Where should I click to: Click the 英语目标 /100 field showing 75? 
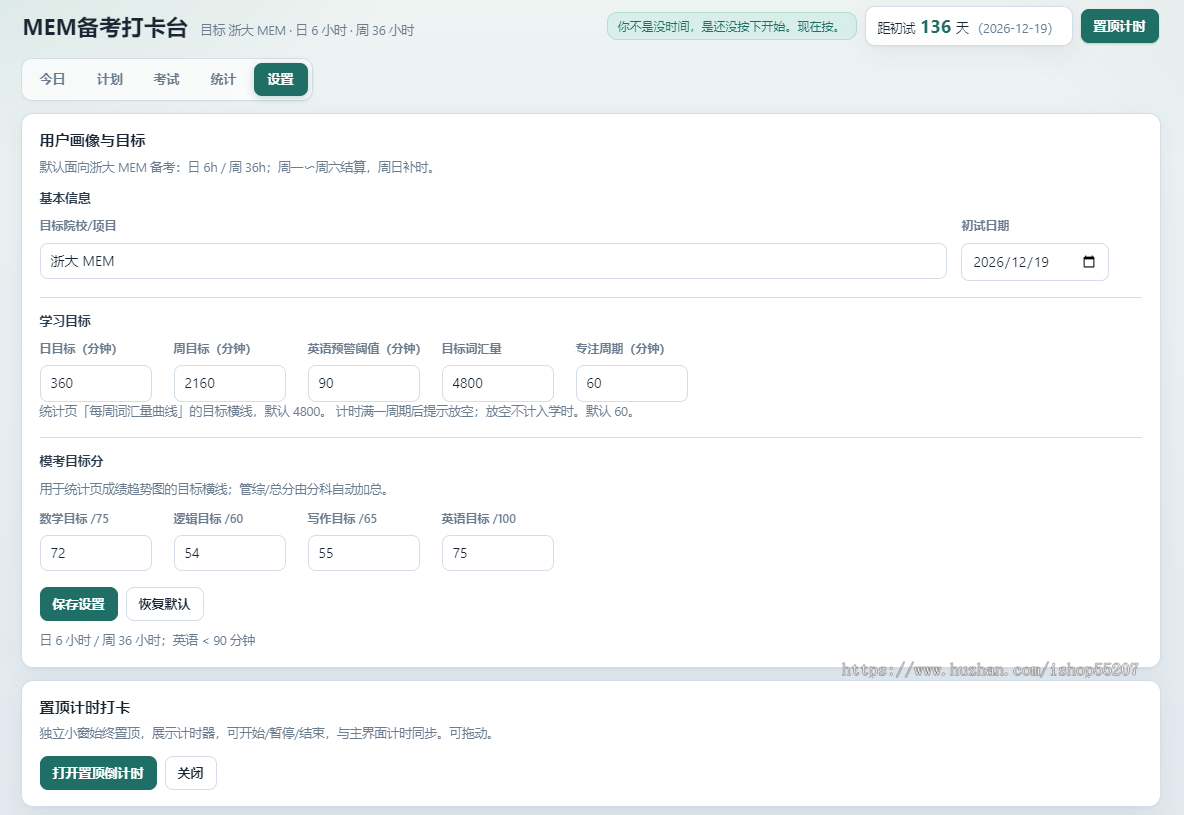point(498,553)
